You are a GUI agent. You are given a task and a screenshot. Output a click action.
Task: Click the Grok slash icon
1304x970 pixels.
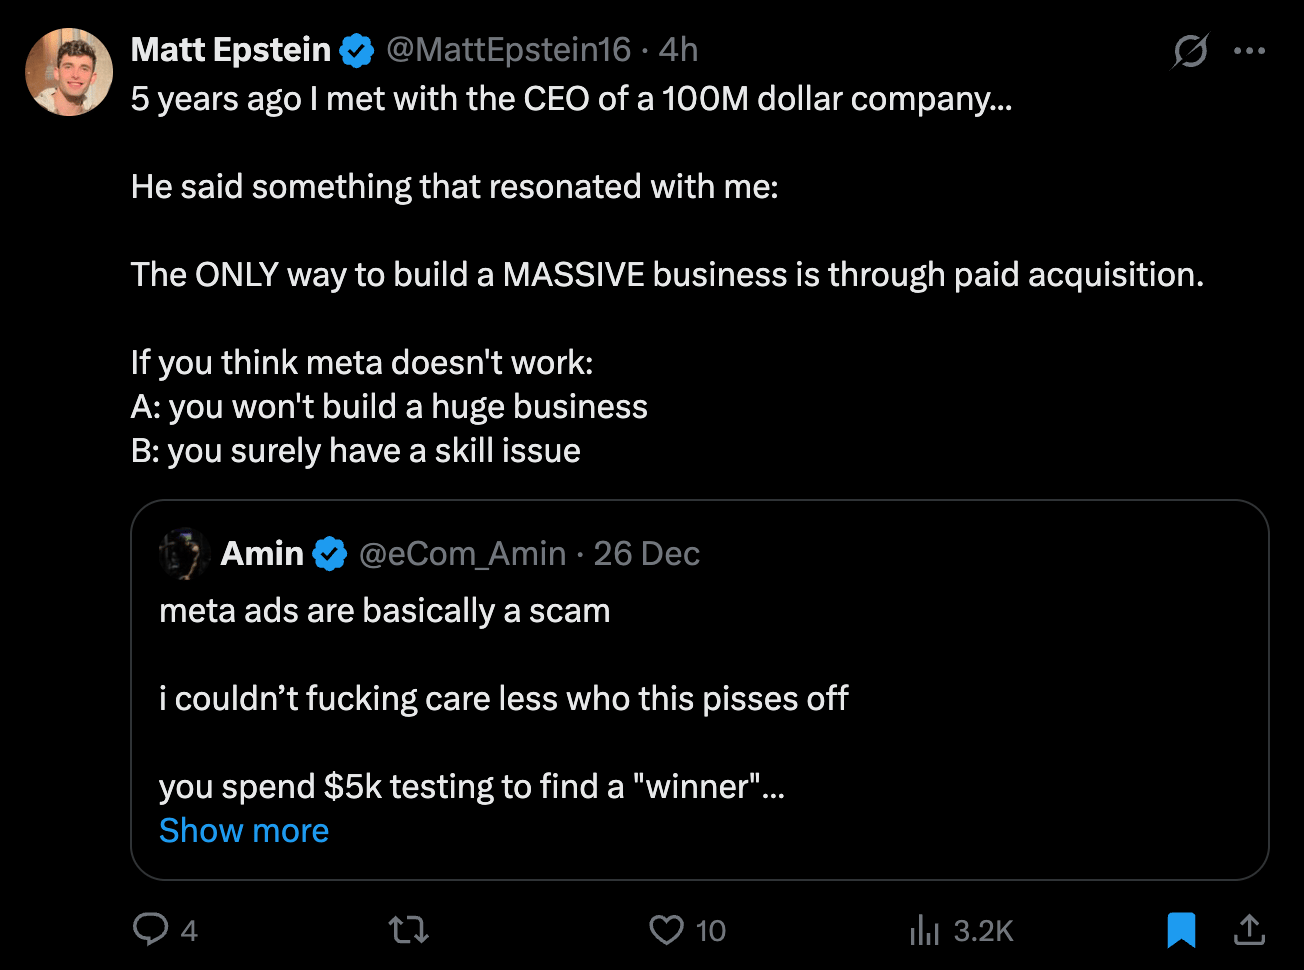coord(1190,51)
